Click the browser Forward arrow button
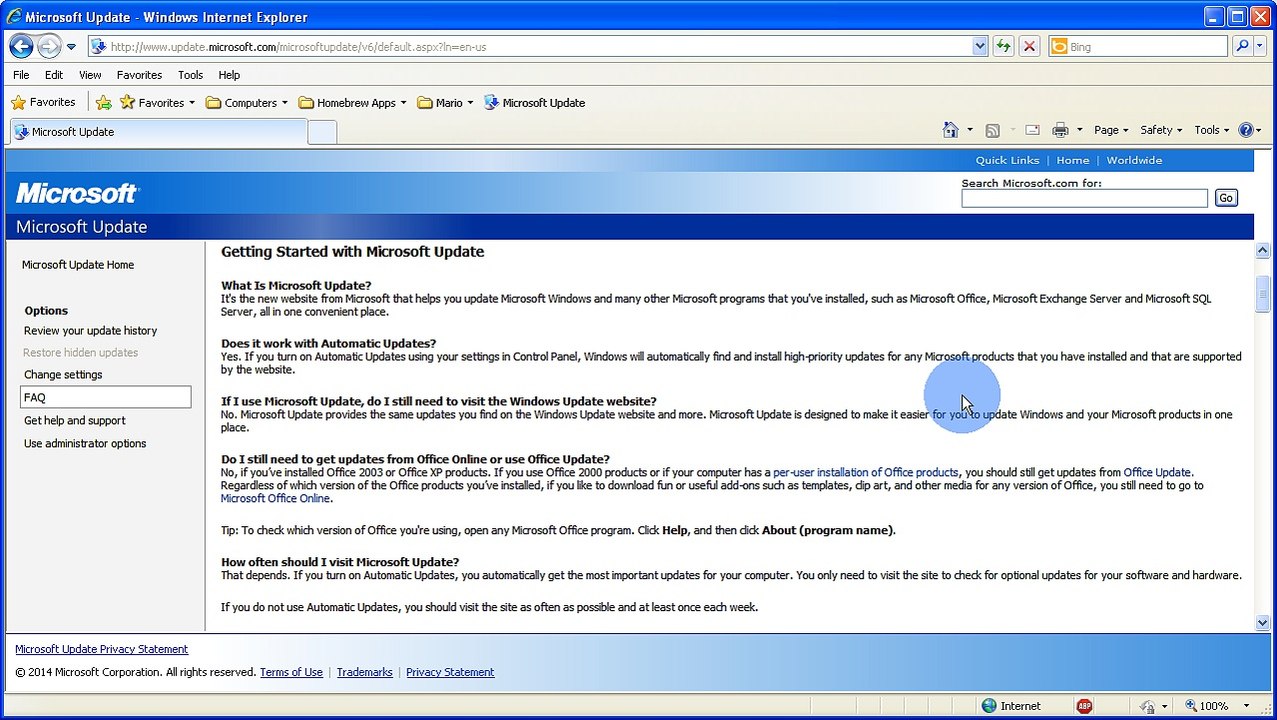Image resolution: width=1277 pixels, height=720 pixels. [x=49, y=46]
